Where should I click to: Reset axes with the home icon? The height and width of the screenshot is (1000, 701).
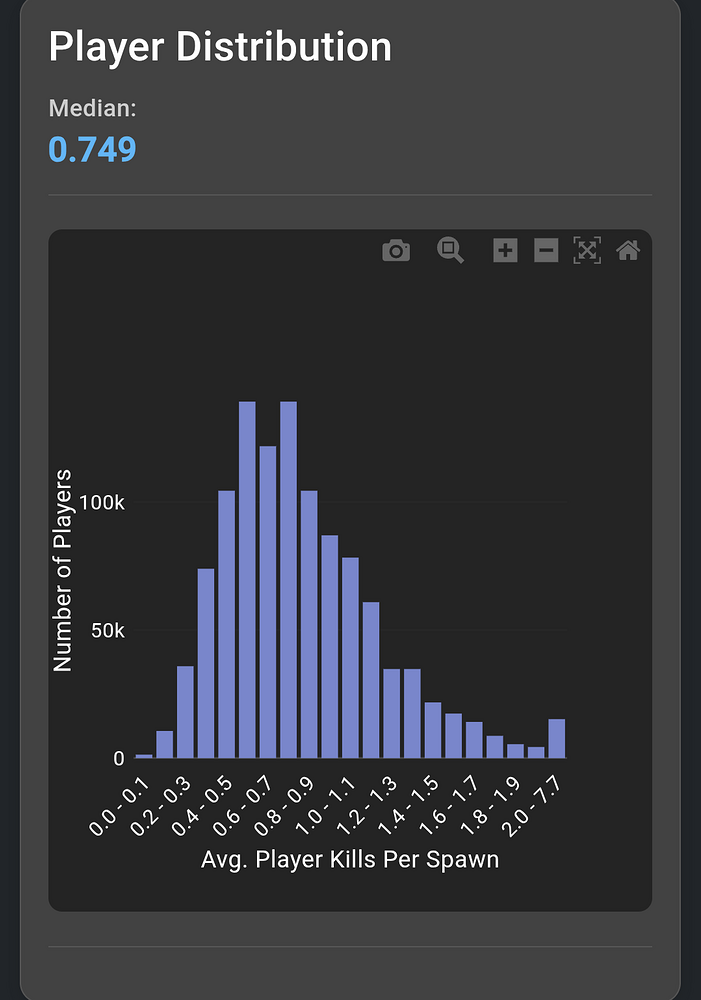coord(627,250)
